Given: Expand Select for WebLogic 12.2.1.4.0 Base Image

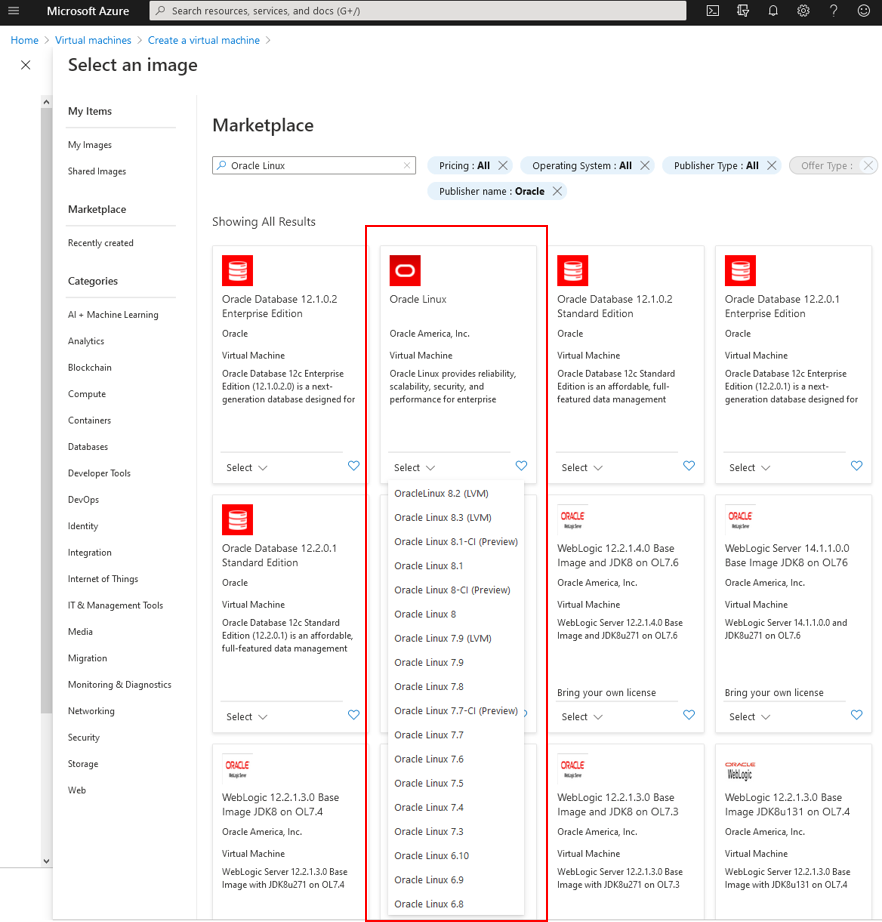Looking at the screenshot, I should (x=582, y=717).
